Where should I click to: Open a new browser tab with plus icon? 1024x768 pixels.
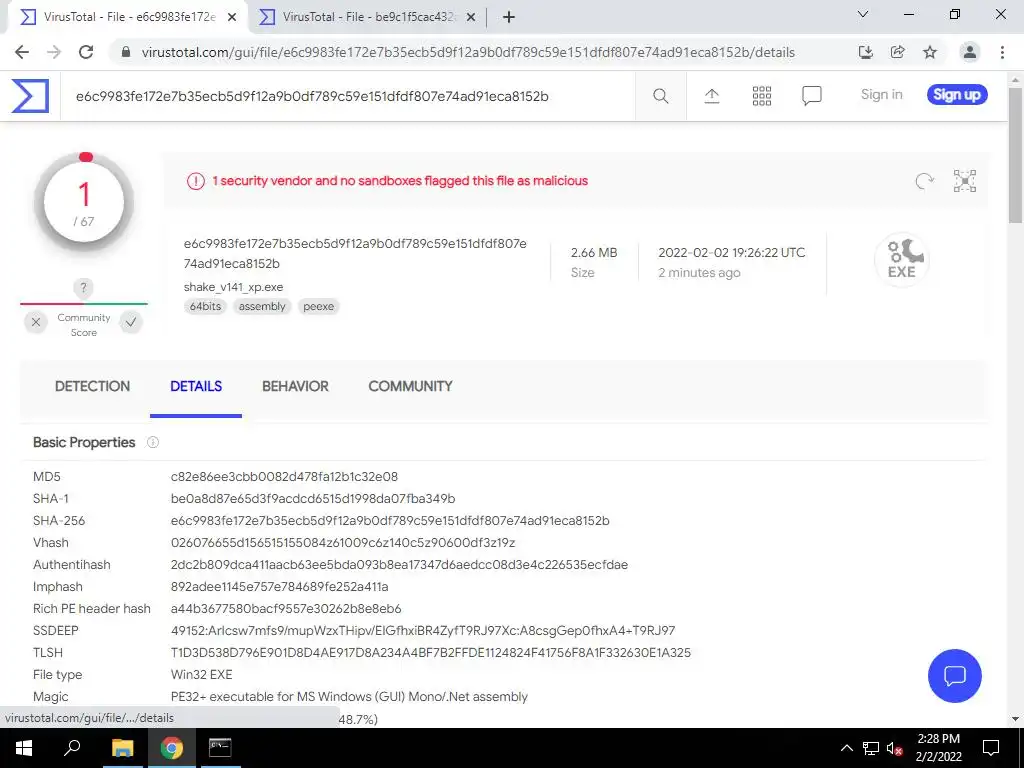point(509,17)
